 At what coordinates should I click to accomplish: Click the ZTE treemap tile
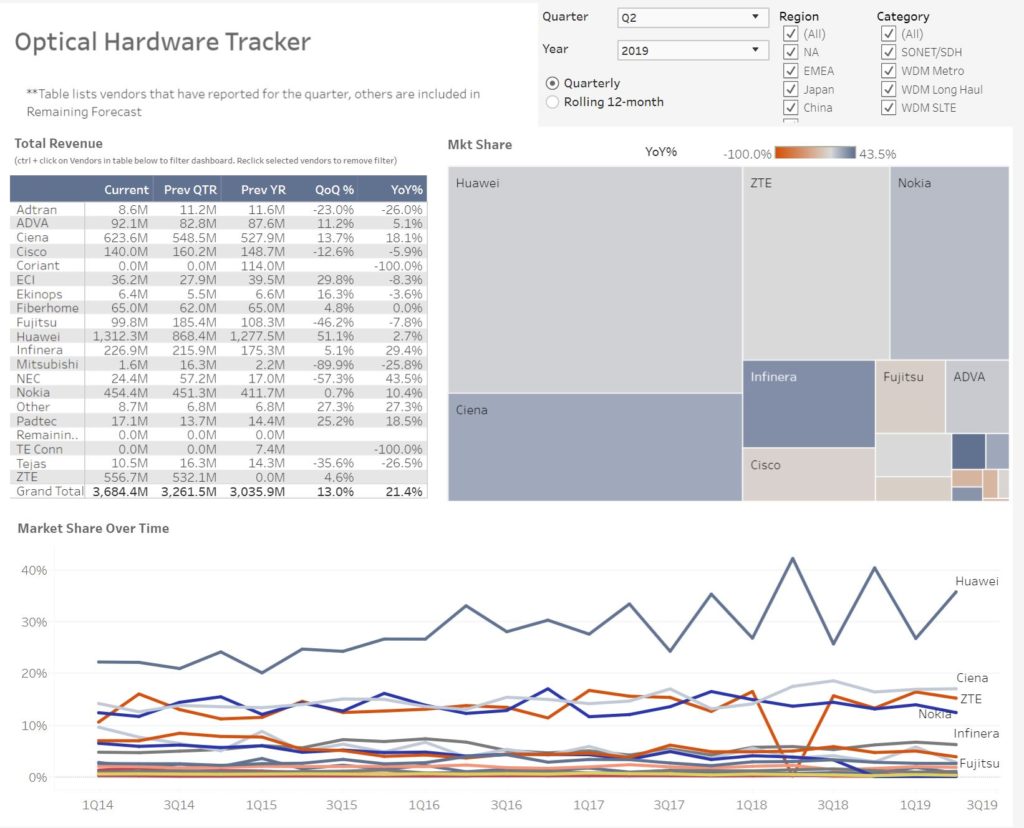[816, 263]
